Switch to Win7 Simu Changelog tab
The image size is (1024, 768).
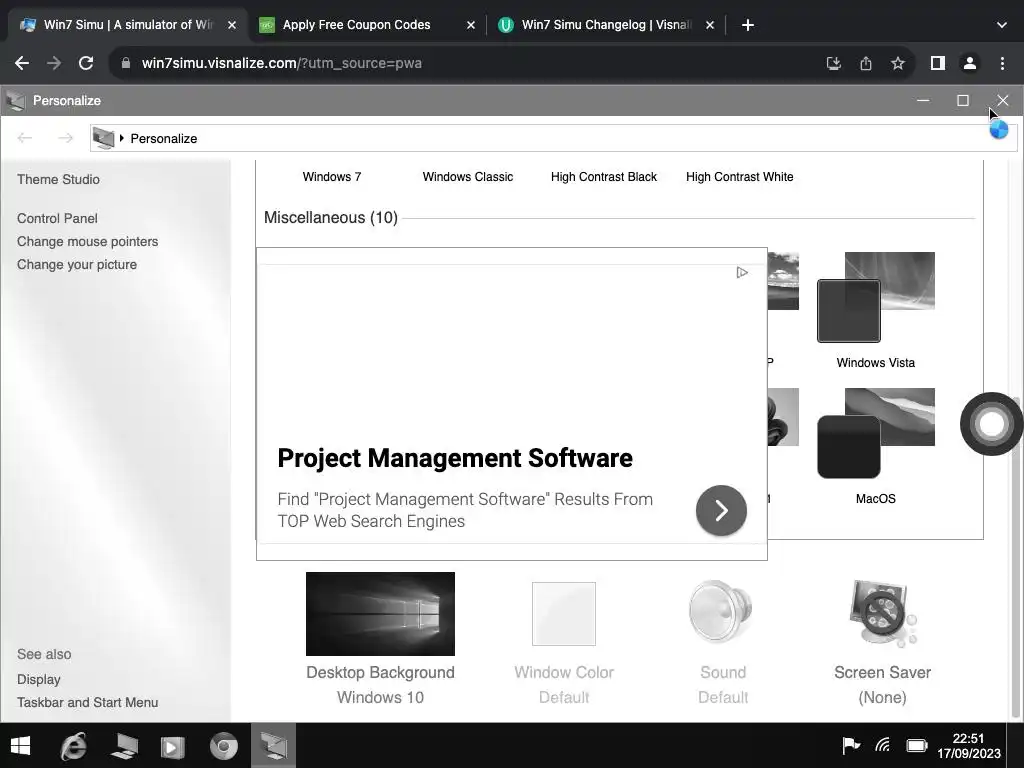pyautogui.click(x=606, y=25)
